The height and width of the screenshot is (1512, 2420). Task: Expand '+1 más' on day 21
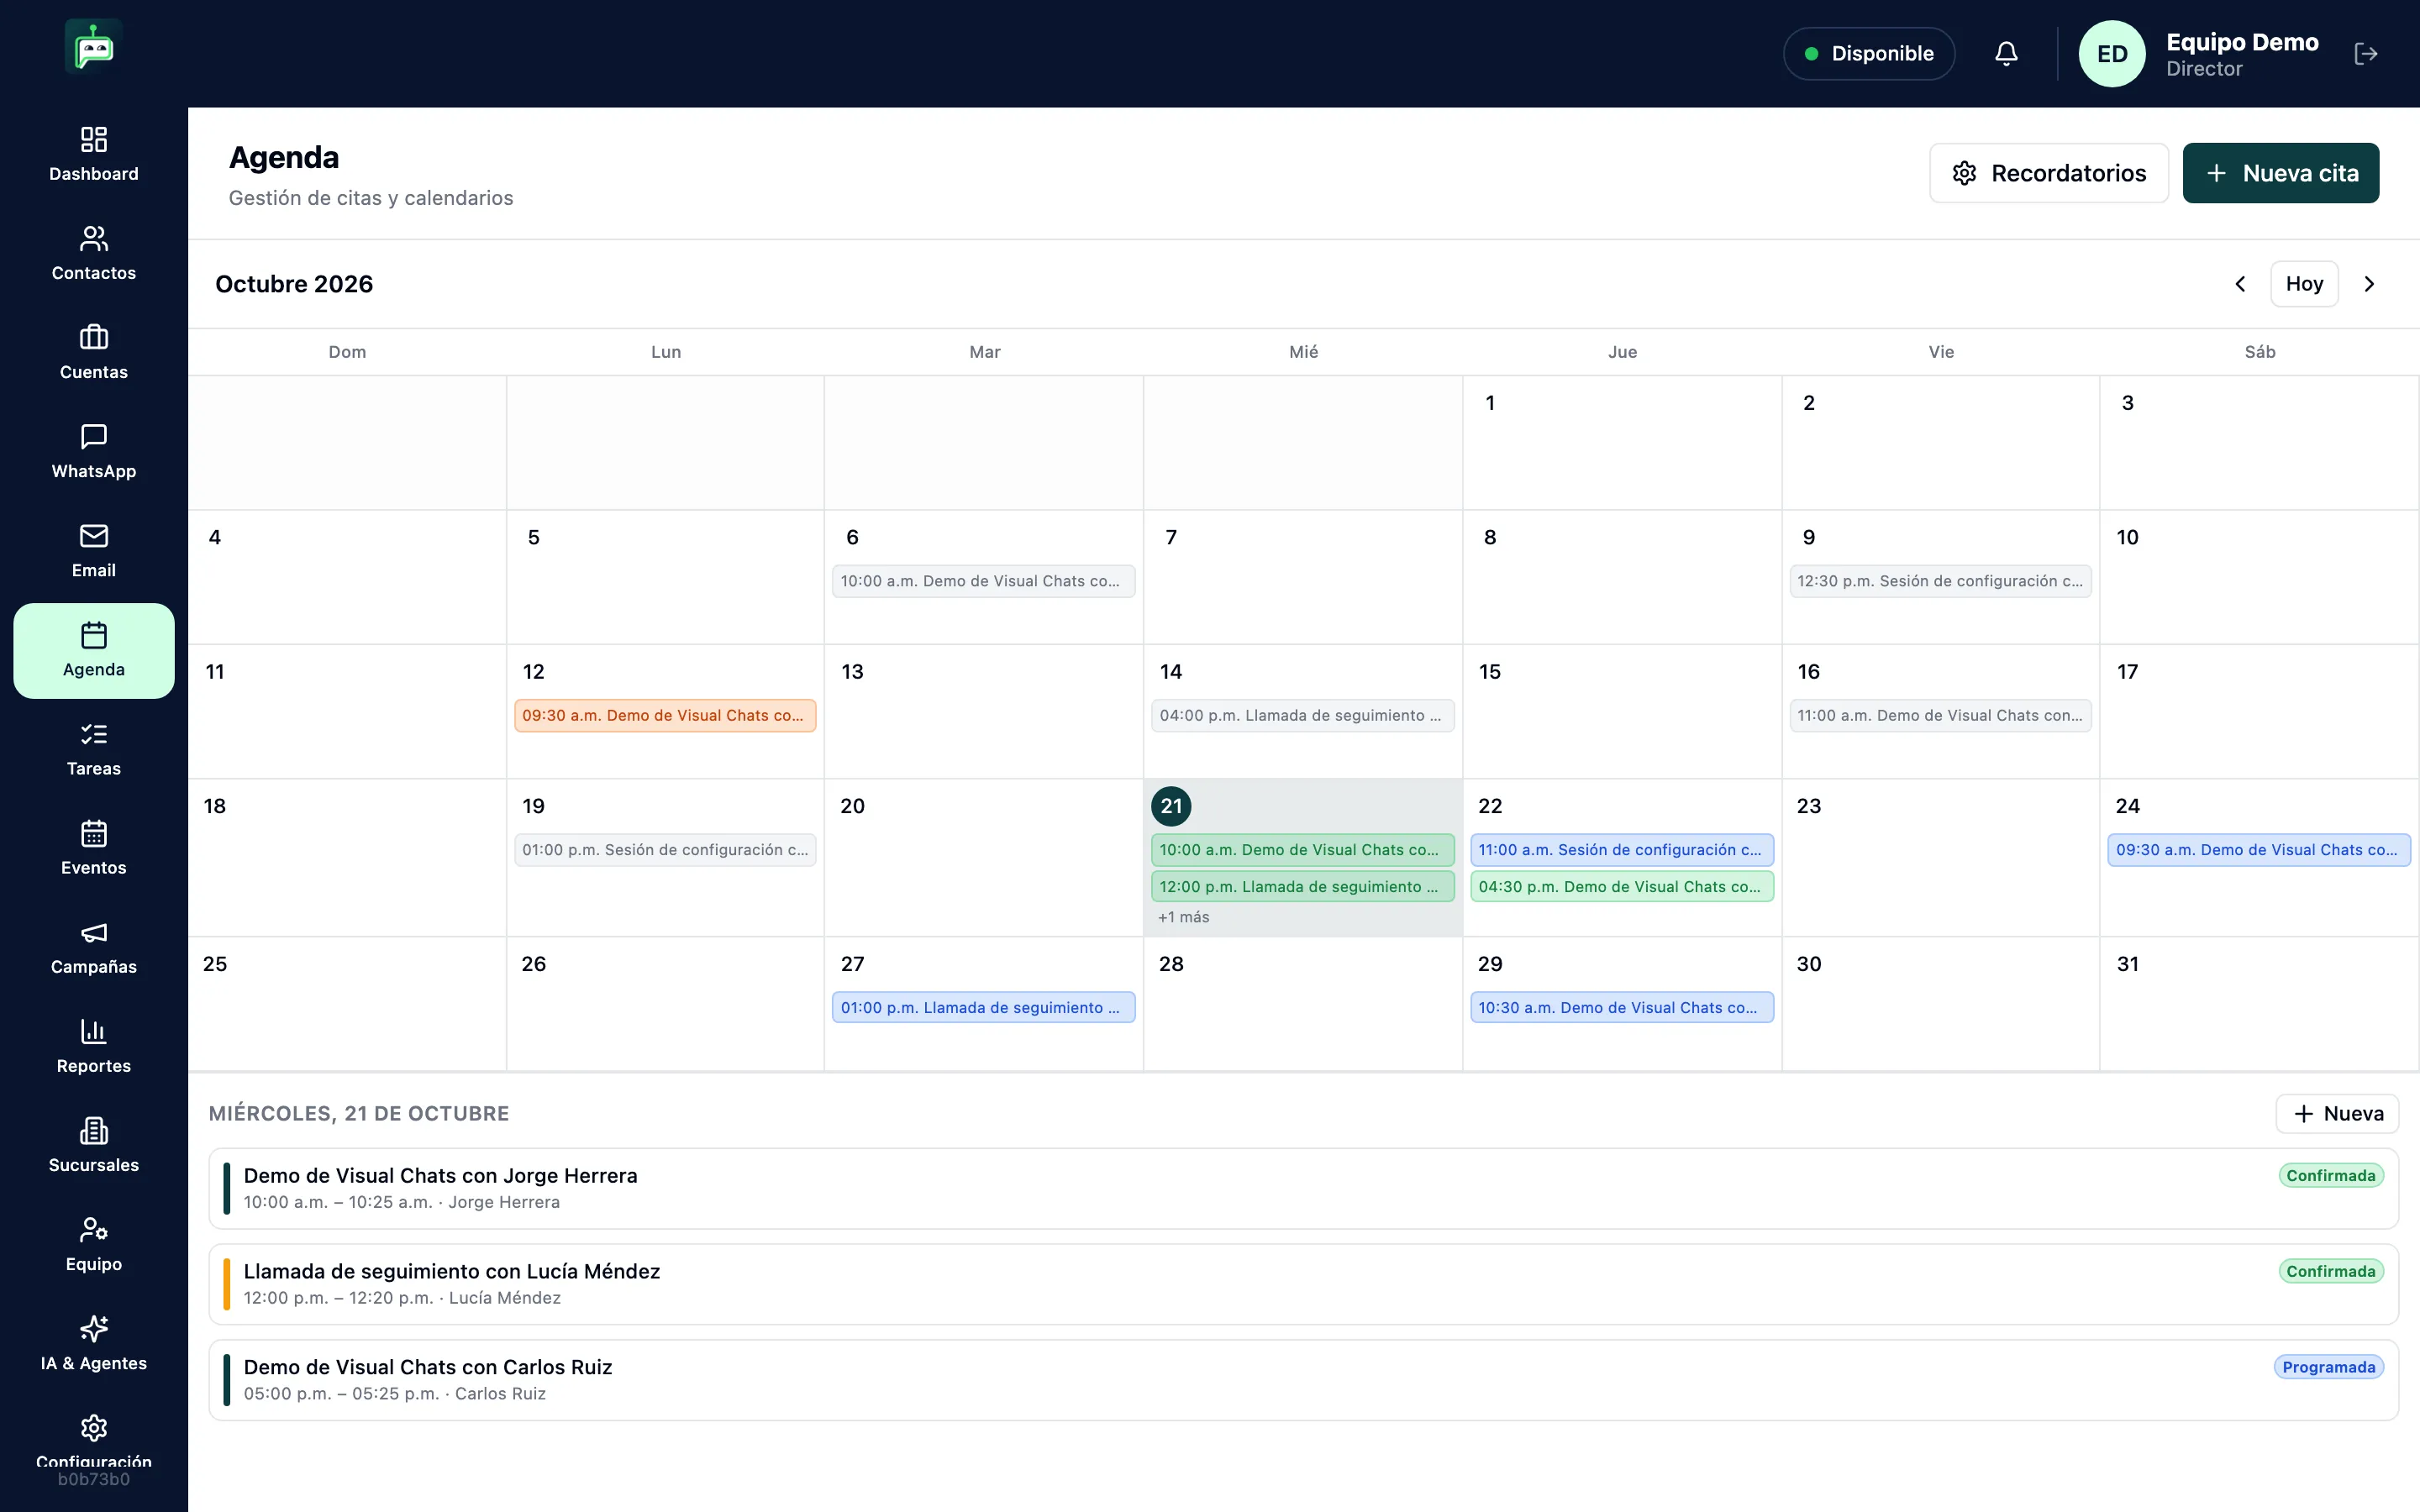pos(1183,917)
